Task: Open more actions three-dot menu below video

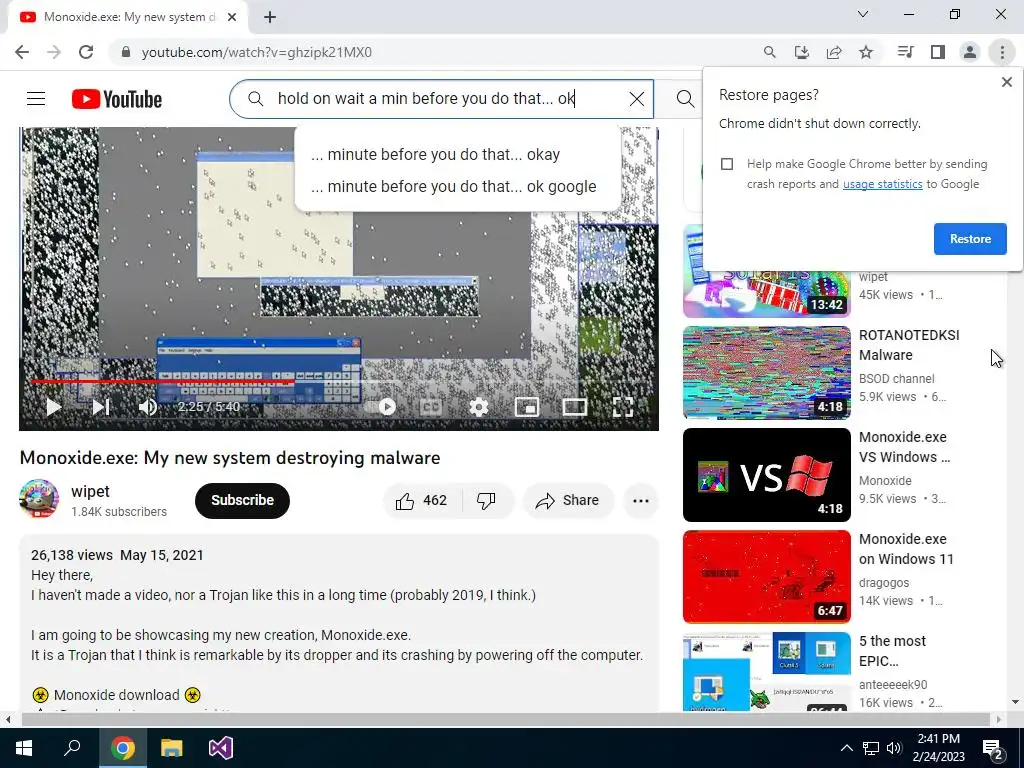Action: coord(641,500)
